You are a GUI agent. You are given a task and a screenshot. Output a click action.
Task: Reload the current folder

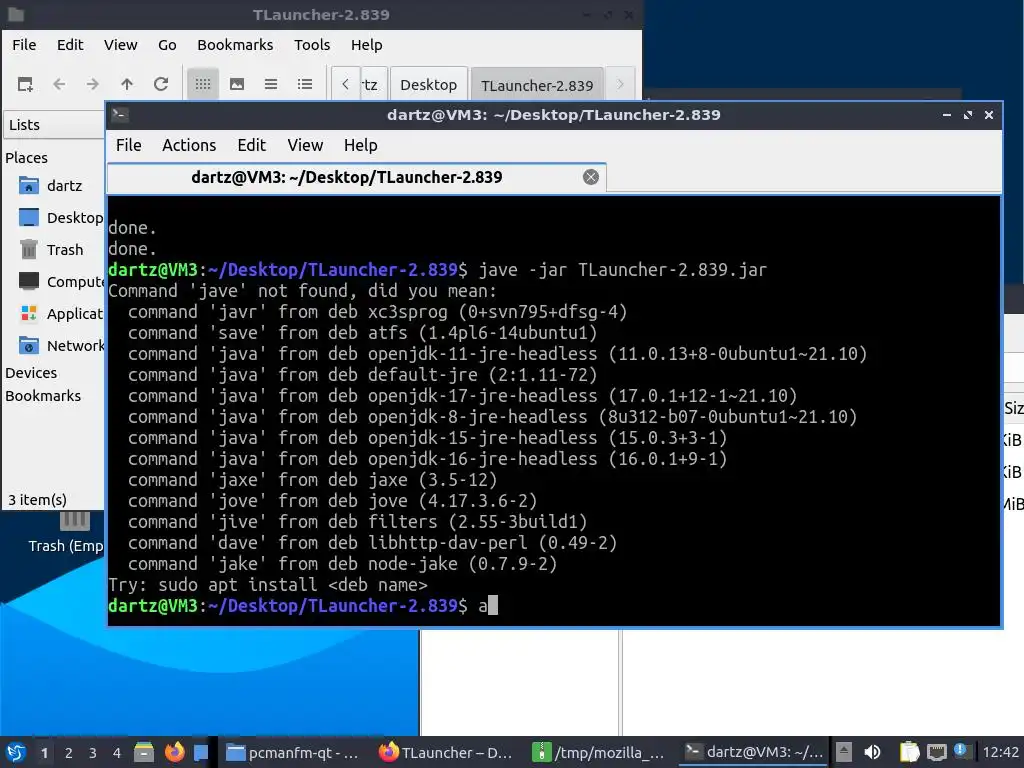(x=161, y=84)
